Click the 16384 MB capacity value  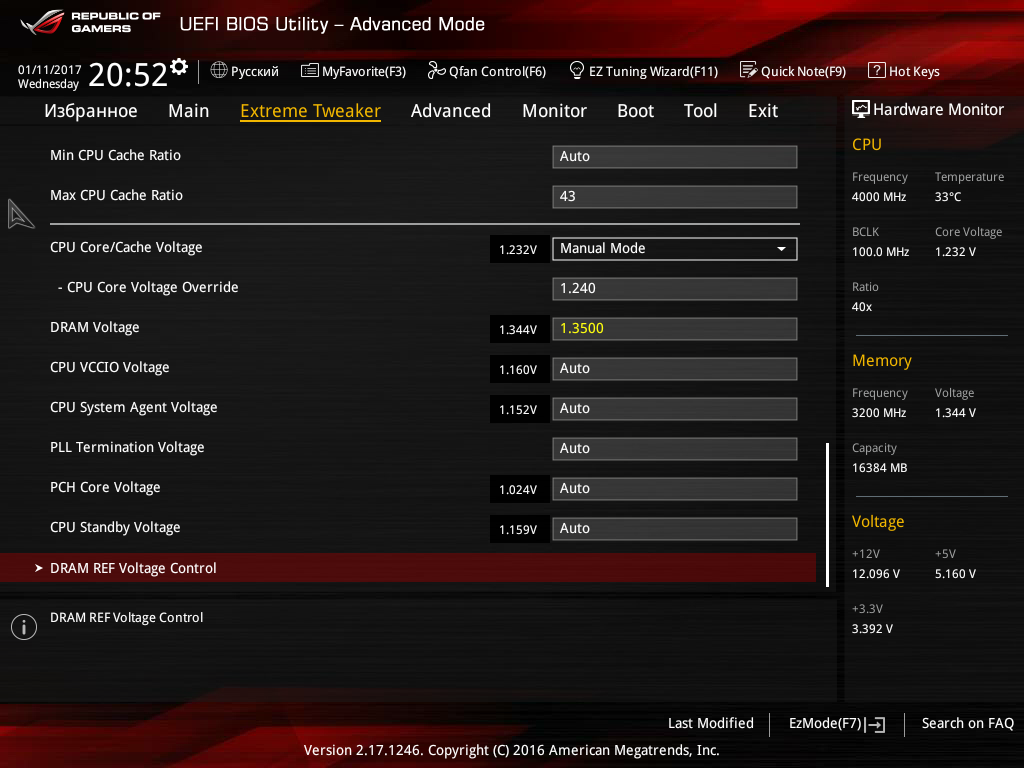(x=879, y=468)
